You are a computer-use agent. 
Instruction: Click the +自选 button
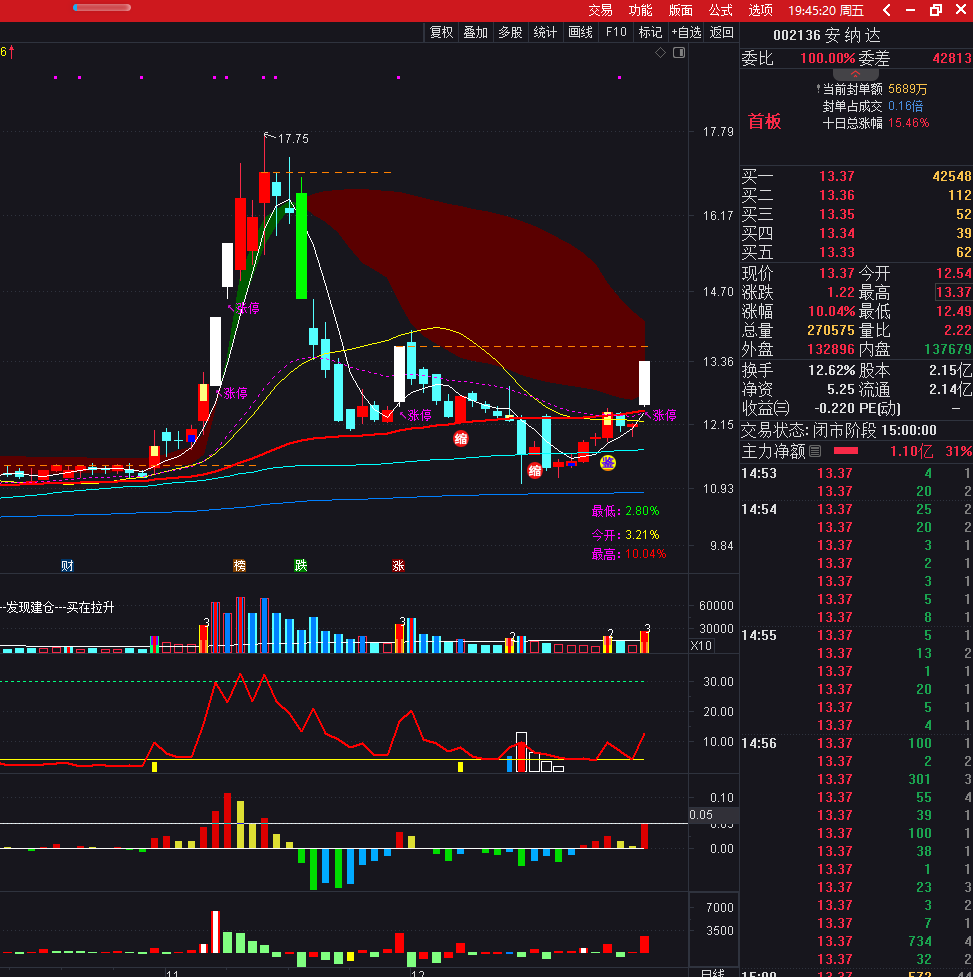(686, 32)
